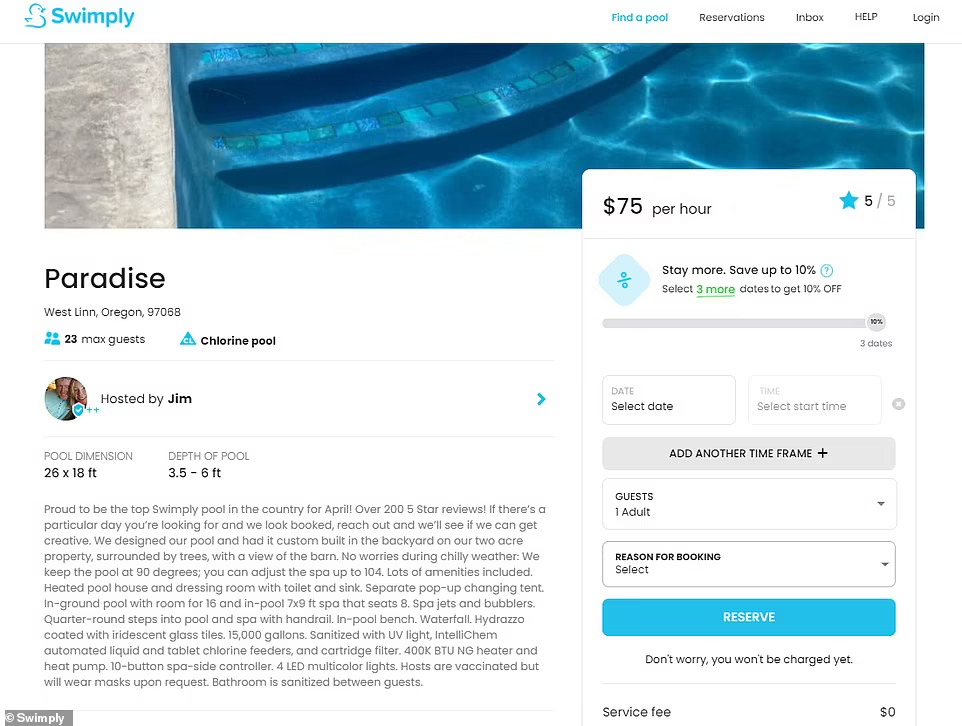
Task: Click the star rating icon
Action: point(848,200)
